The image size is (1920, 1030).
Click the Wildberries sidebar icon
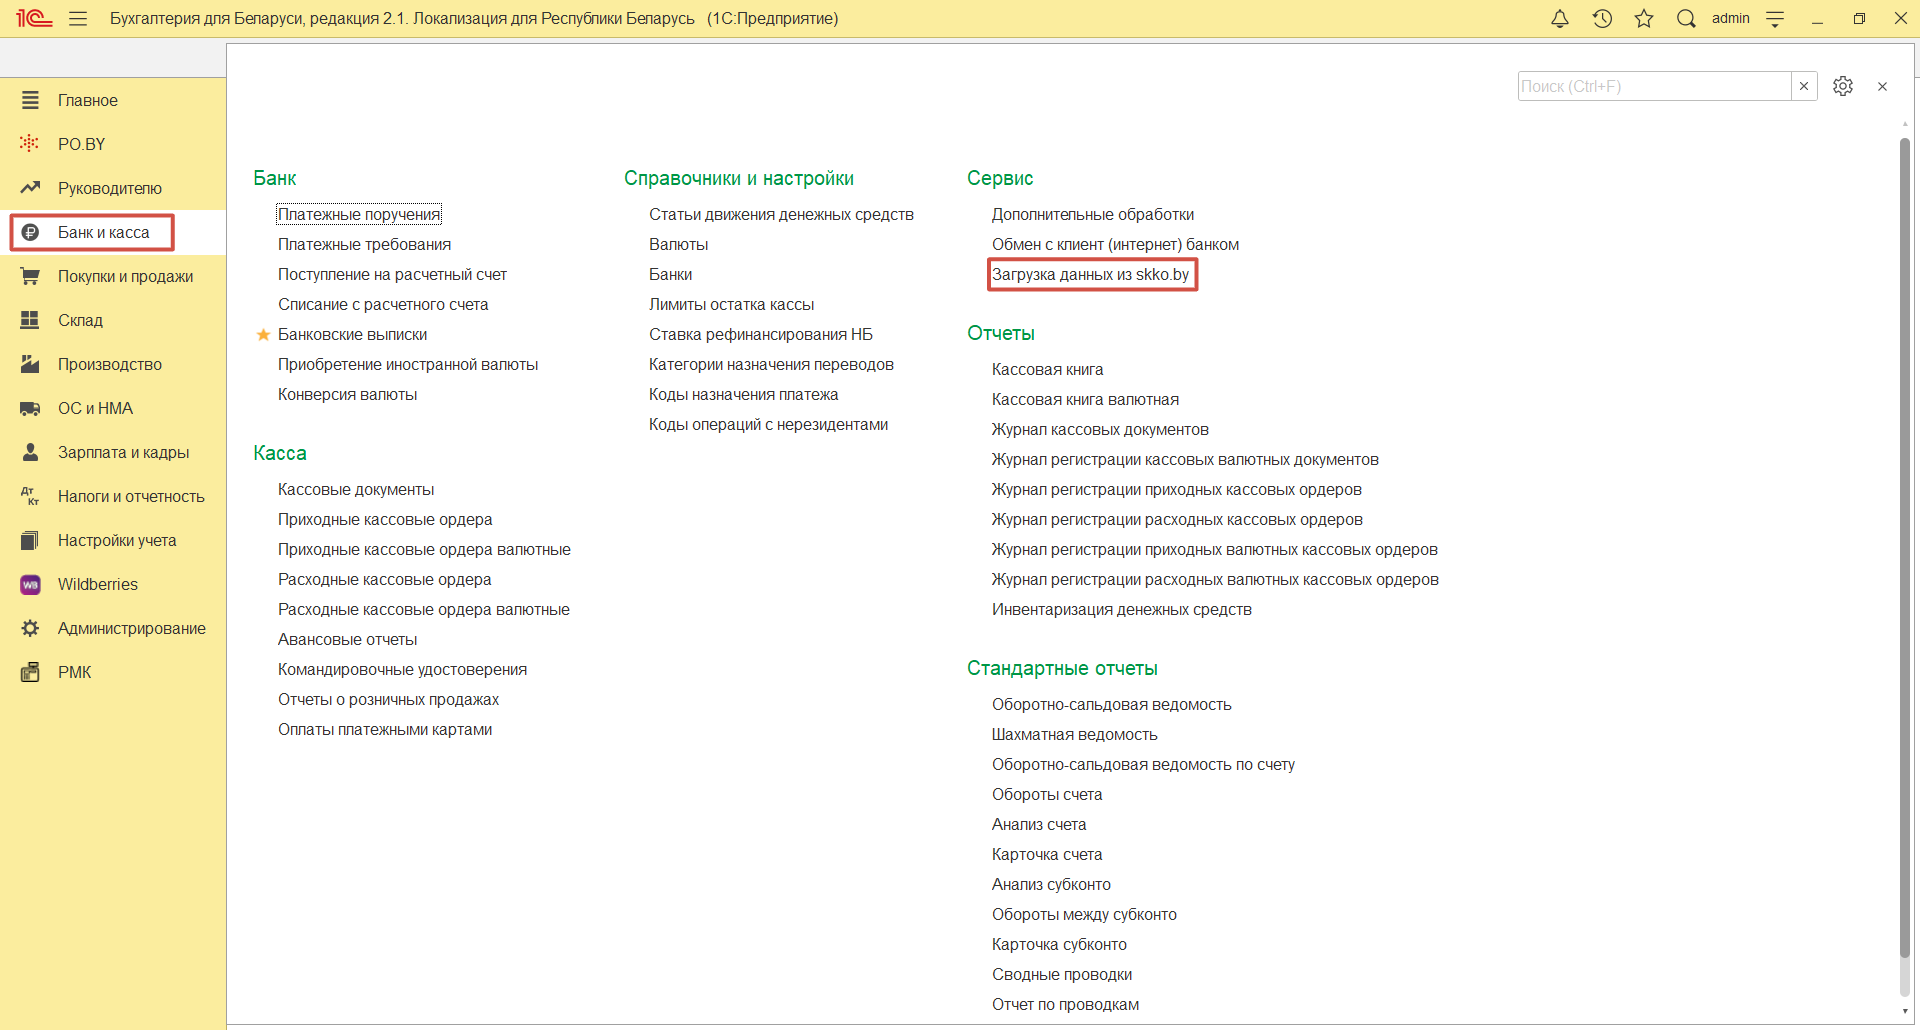(x=30, y=585)
